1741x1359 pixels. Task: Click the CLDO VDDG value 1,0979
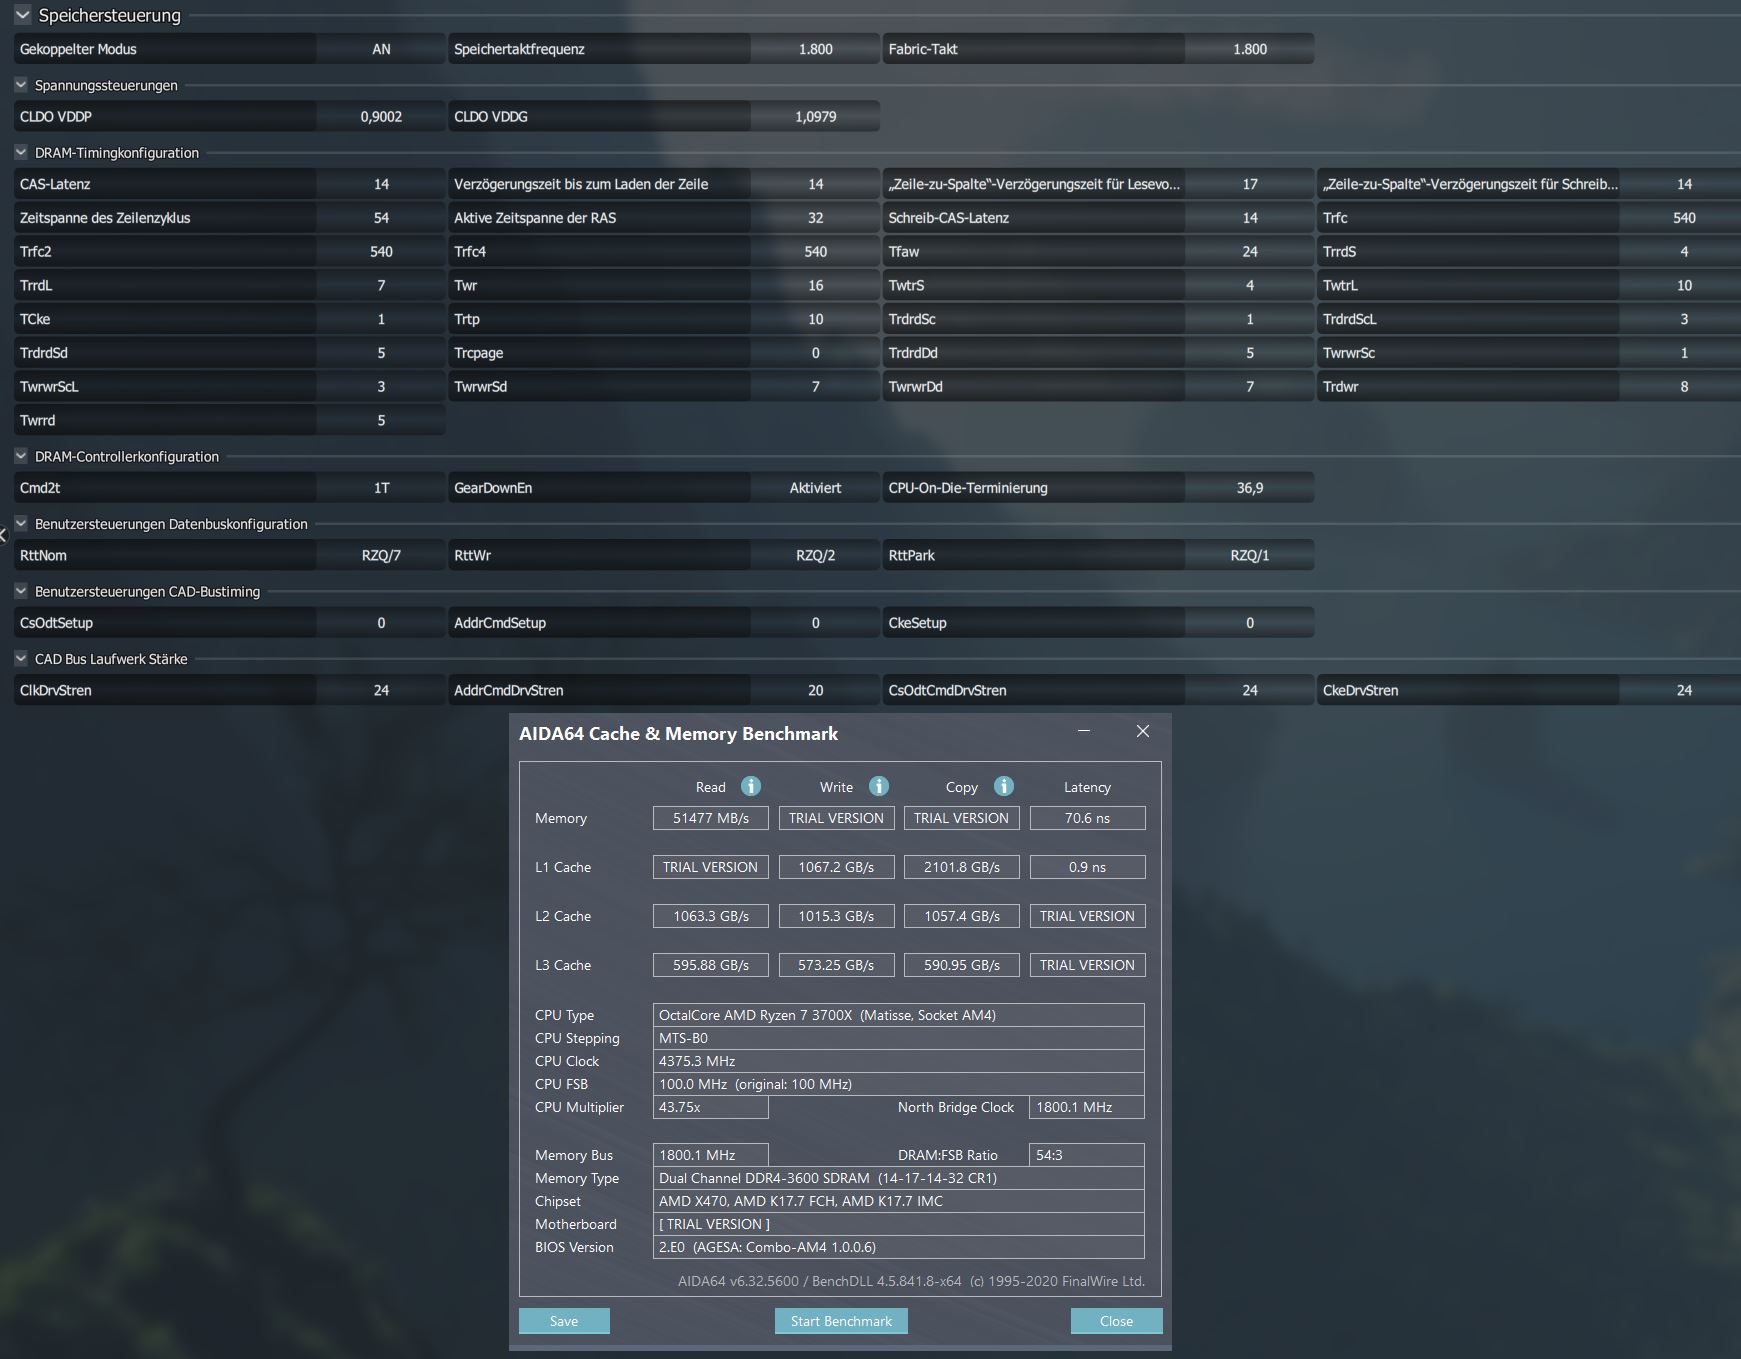[x=815, y=117]
